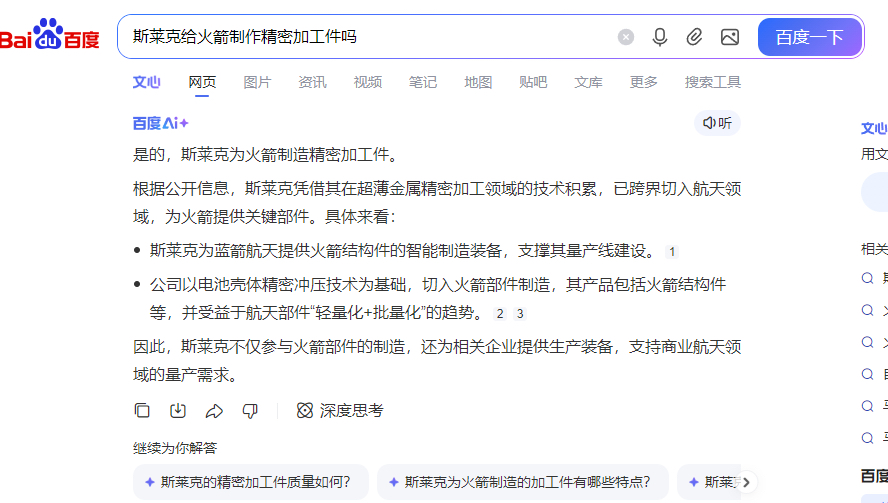
Task: Open the 图片 tab
Action: 257,82
